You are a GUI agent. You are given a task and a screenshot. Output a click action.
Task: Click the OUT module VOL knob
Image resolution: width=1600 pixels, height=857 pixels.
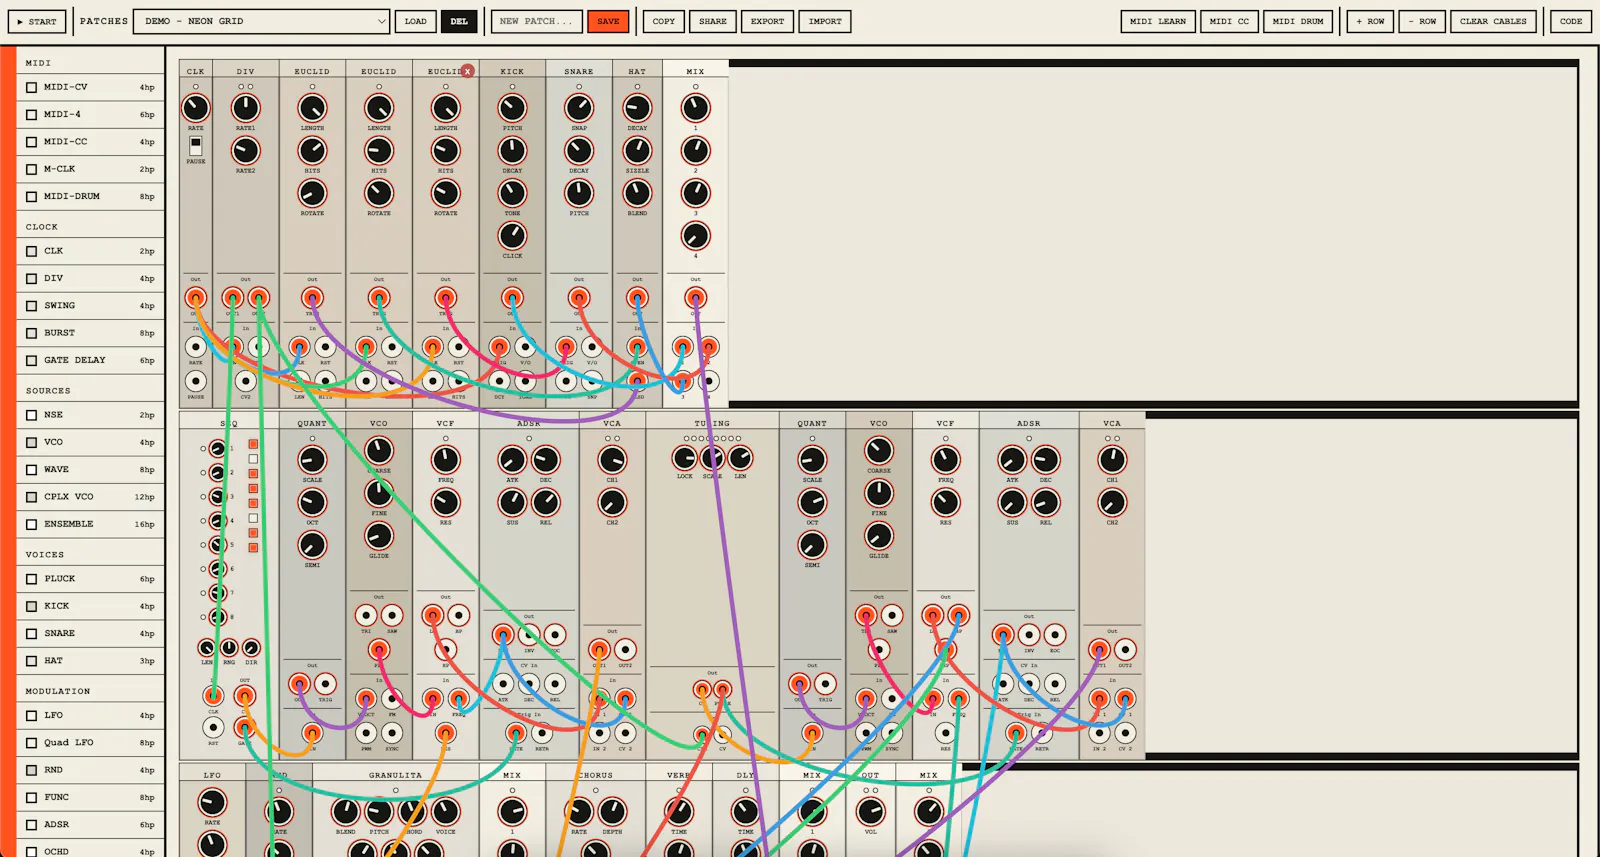pos(871,811)
